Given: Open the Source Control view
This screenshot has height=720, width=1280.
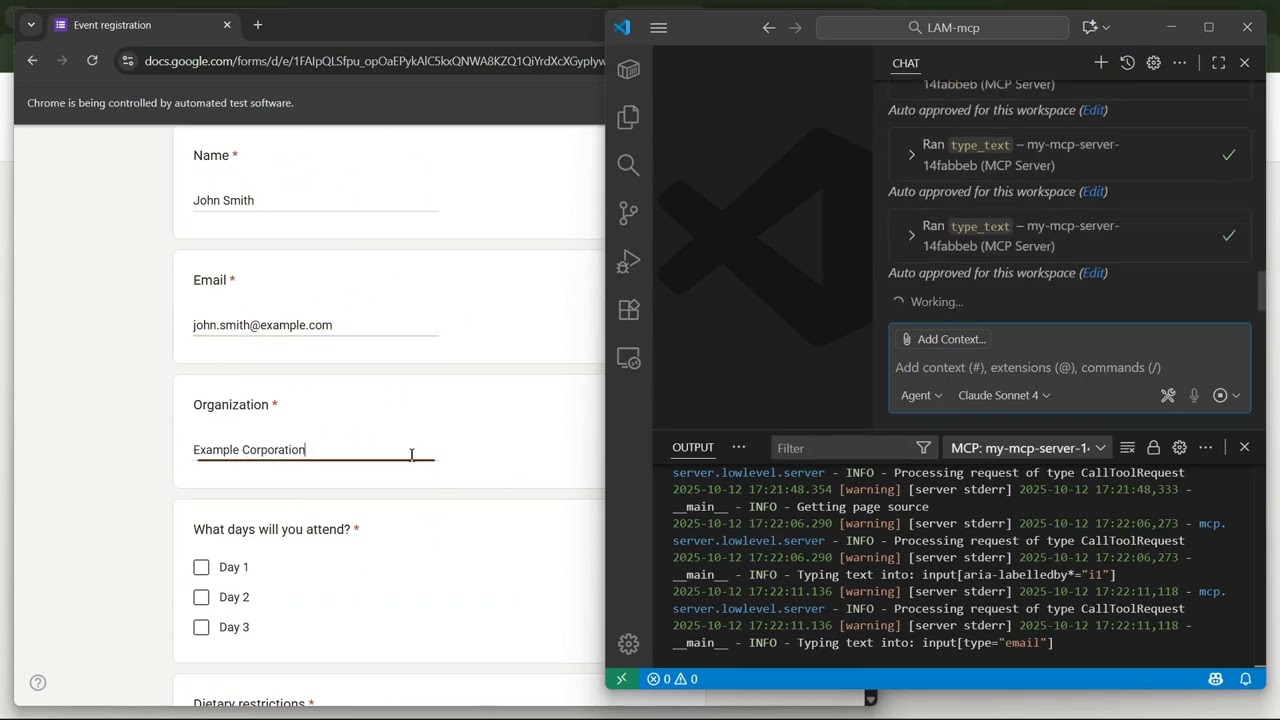Looking at the screenshot, I should pos(628,213).
